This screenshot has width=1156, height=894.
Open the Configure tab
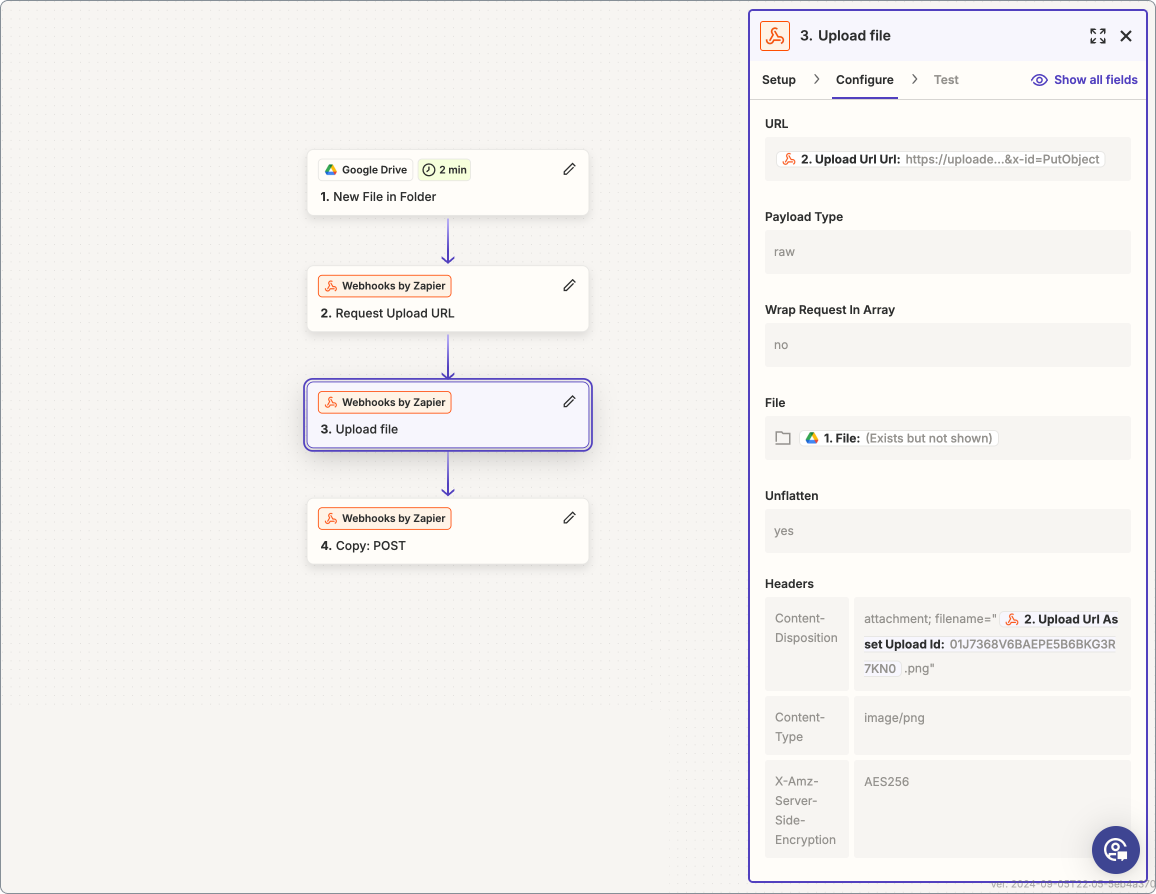pos(865,80)
